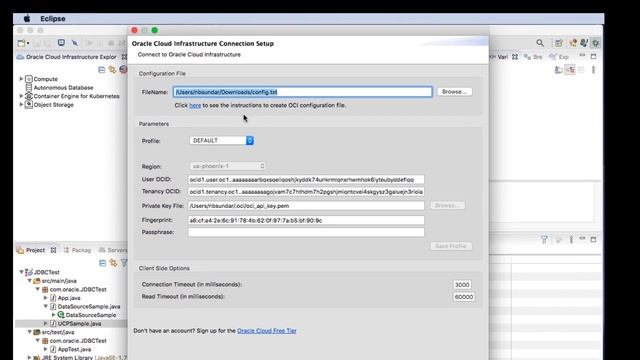
Task: Click Show Type Names icon in Variables view
Action: tap(559, 70)
